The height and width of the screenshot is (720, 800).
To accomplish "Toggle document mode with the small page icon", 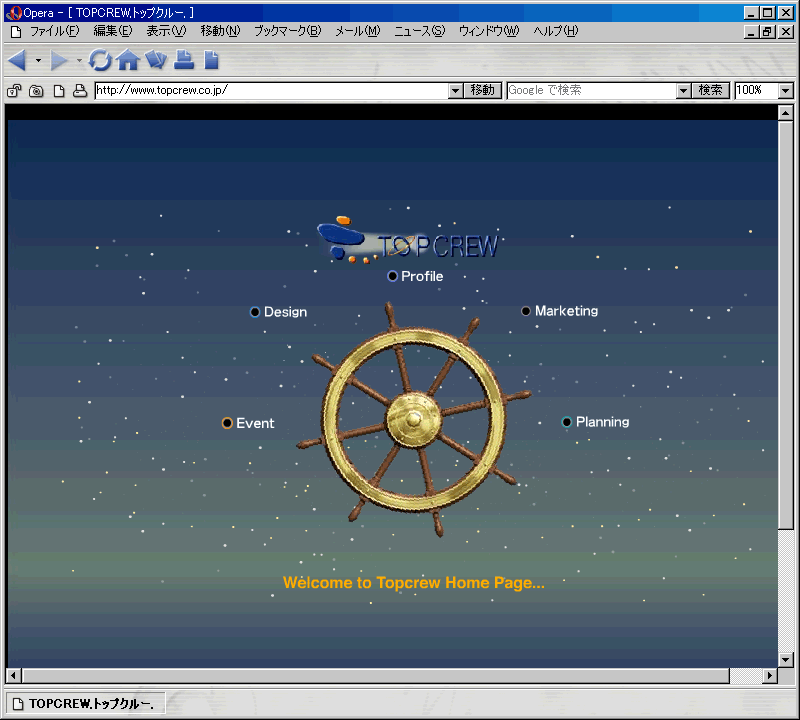I will point(59,91).
